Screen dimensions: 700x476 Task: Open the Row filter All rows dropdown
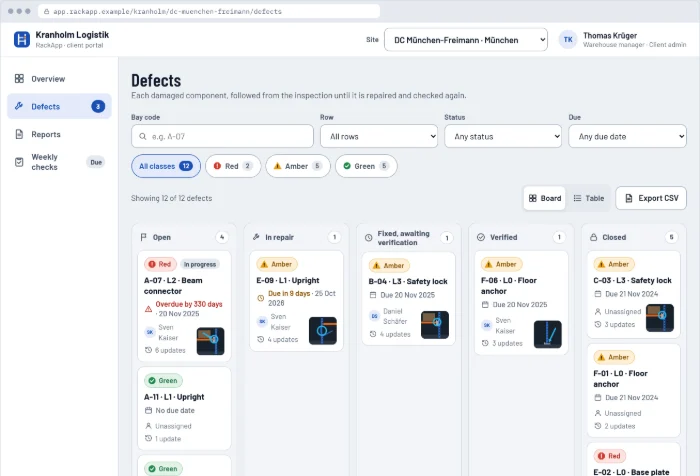click(379, 136)
